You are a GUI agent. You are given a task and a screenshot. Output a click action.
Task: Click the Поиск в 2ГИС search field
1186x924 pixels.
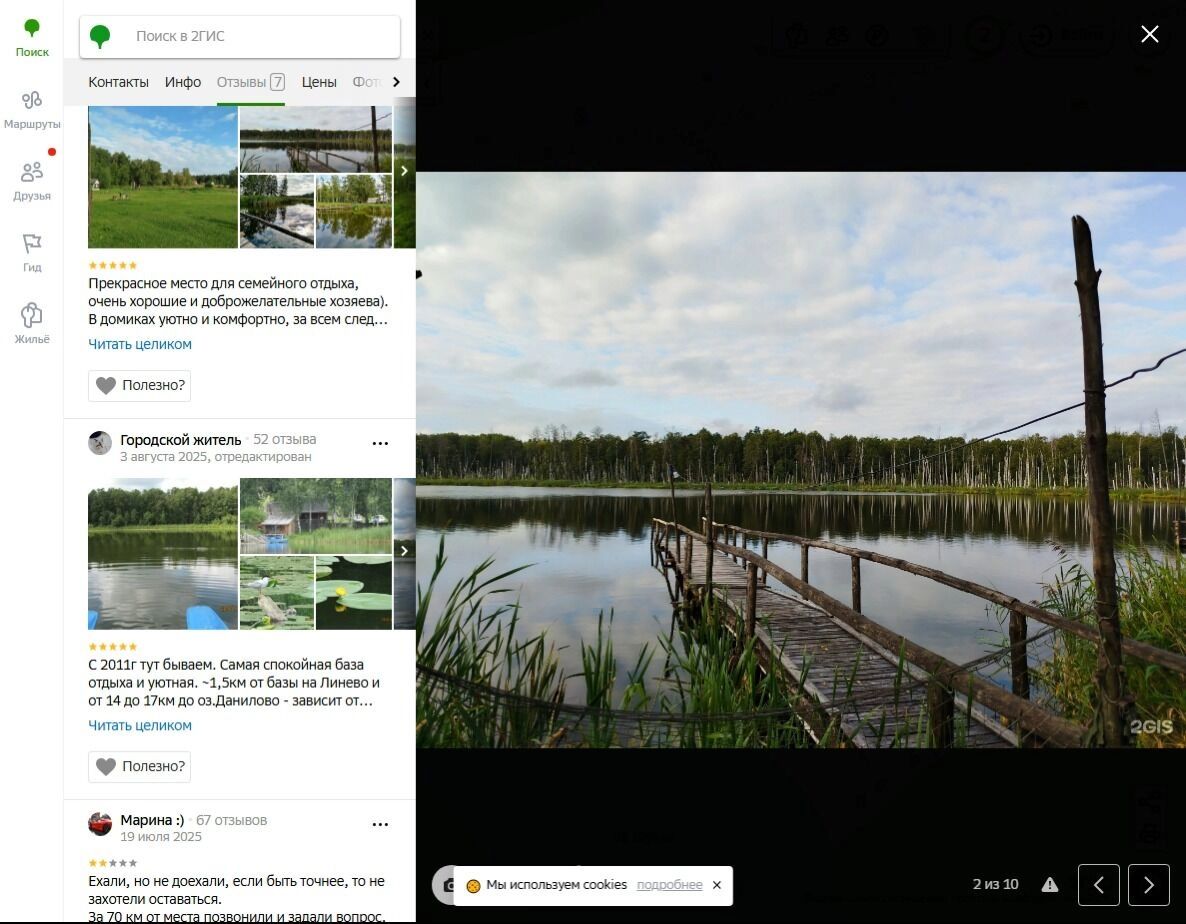(x=240, y=36)
